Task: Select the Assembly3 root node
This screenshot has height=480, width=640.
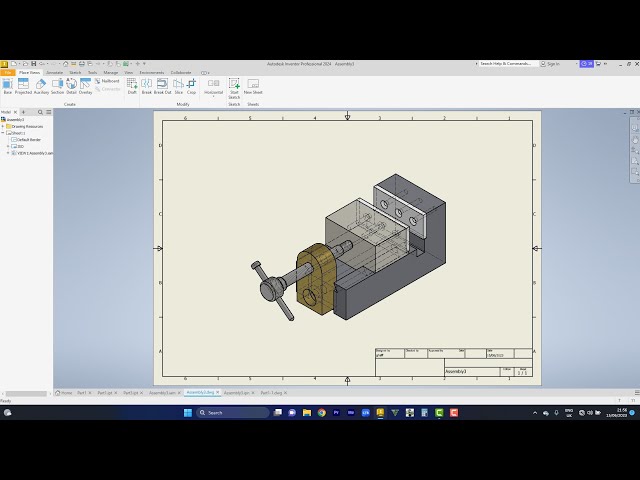Action: click(x=15, y=120)
